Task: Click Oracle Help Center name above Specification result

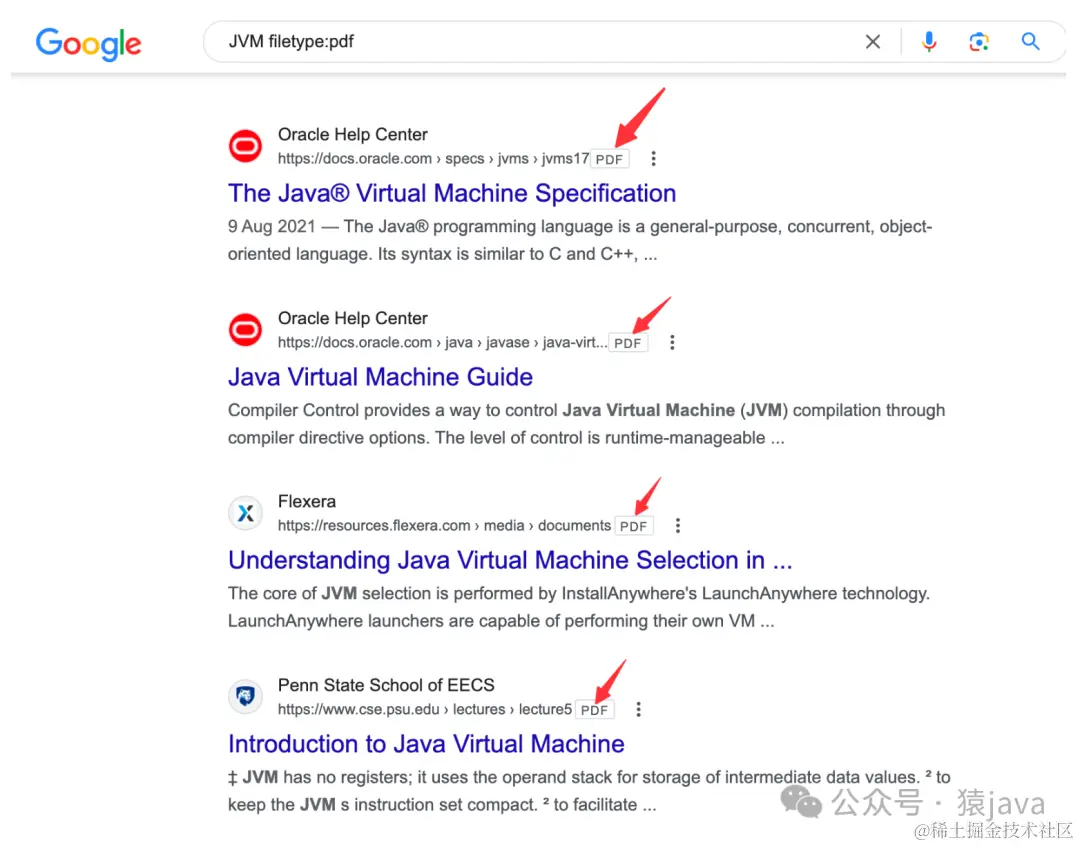Action: (x=353, y=134)
